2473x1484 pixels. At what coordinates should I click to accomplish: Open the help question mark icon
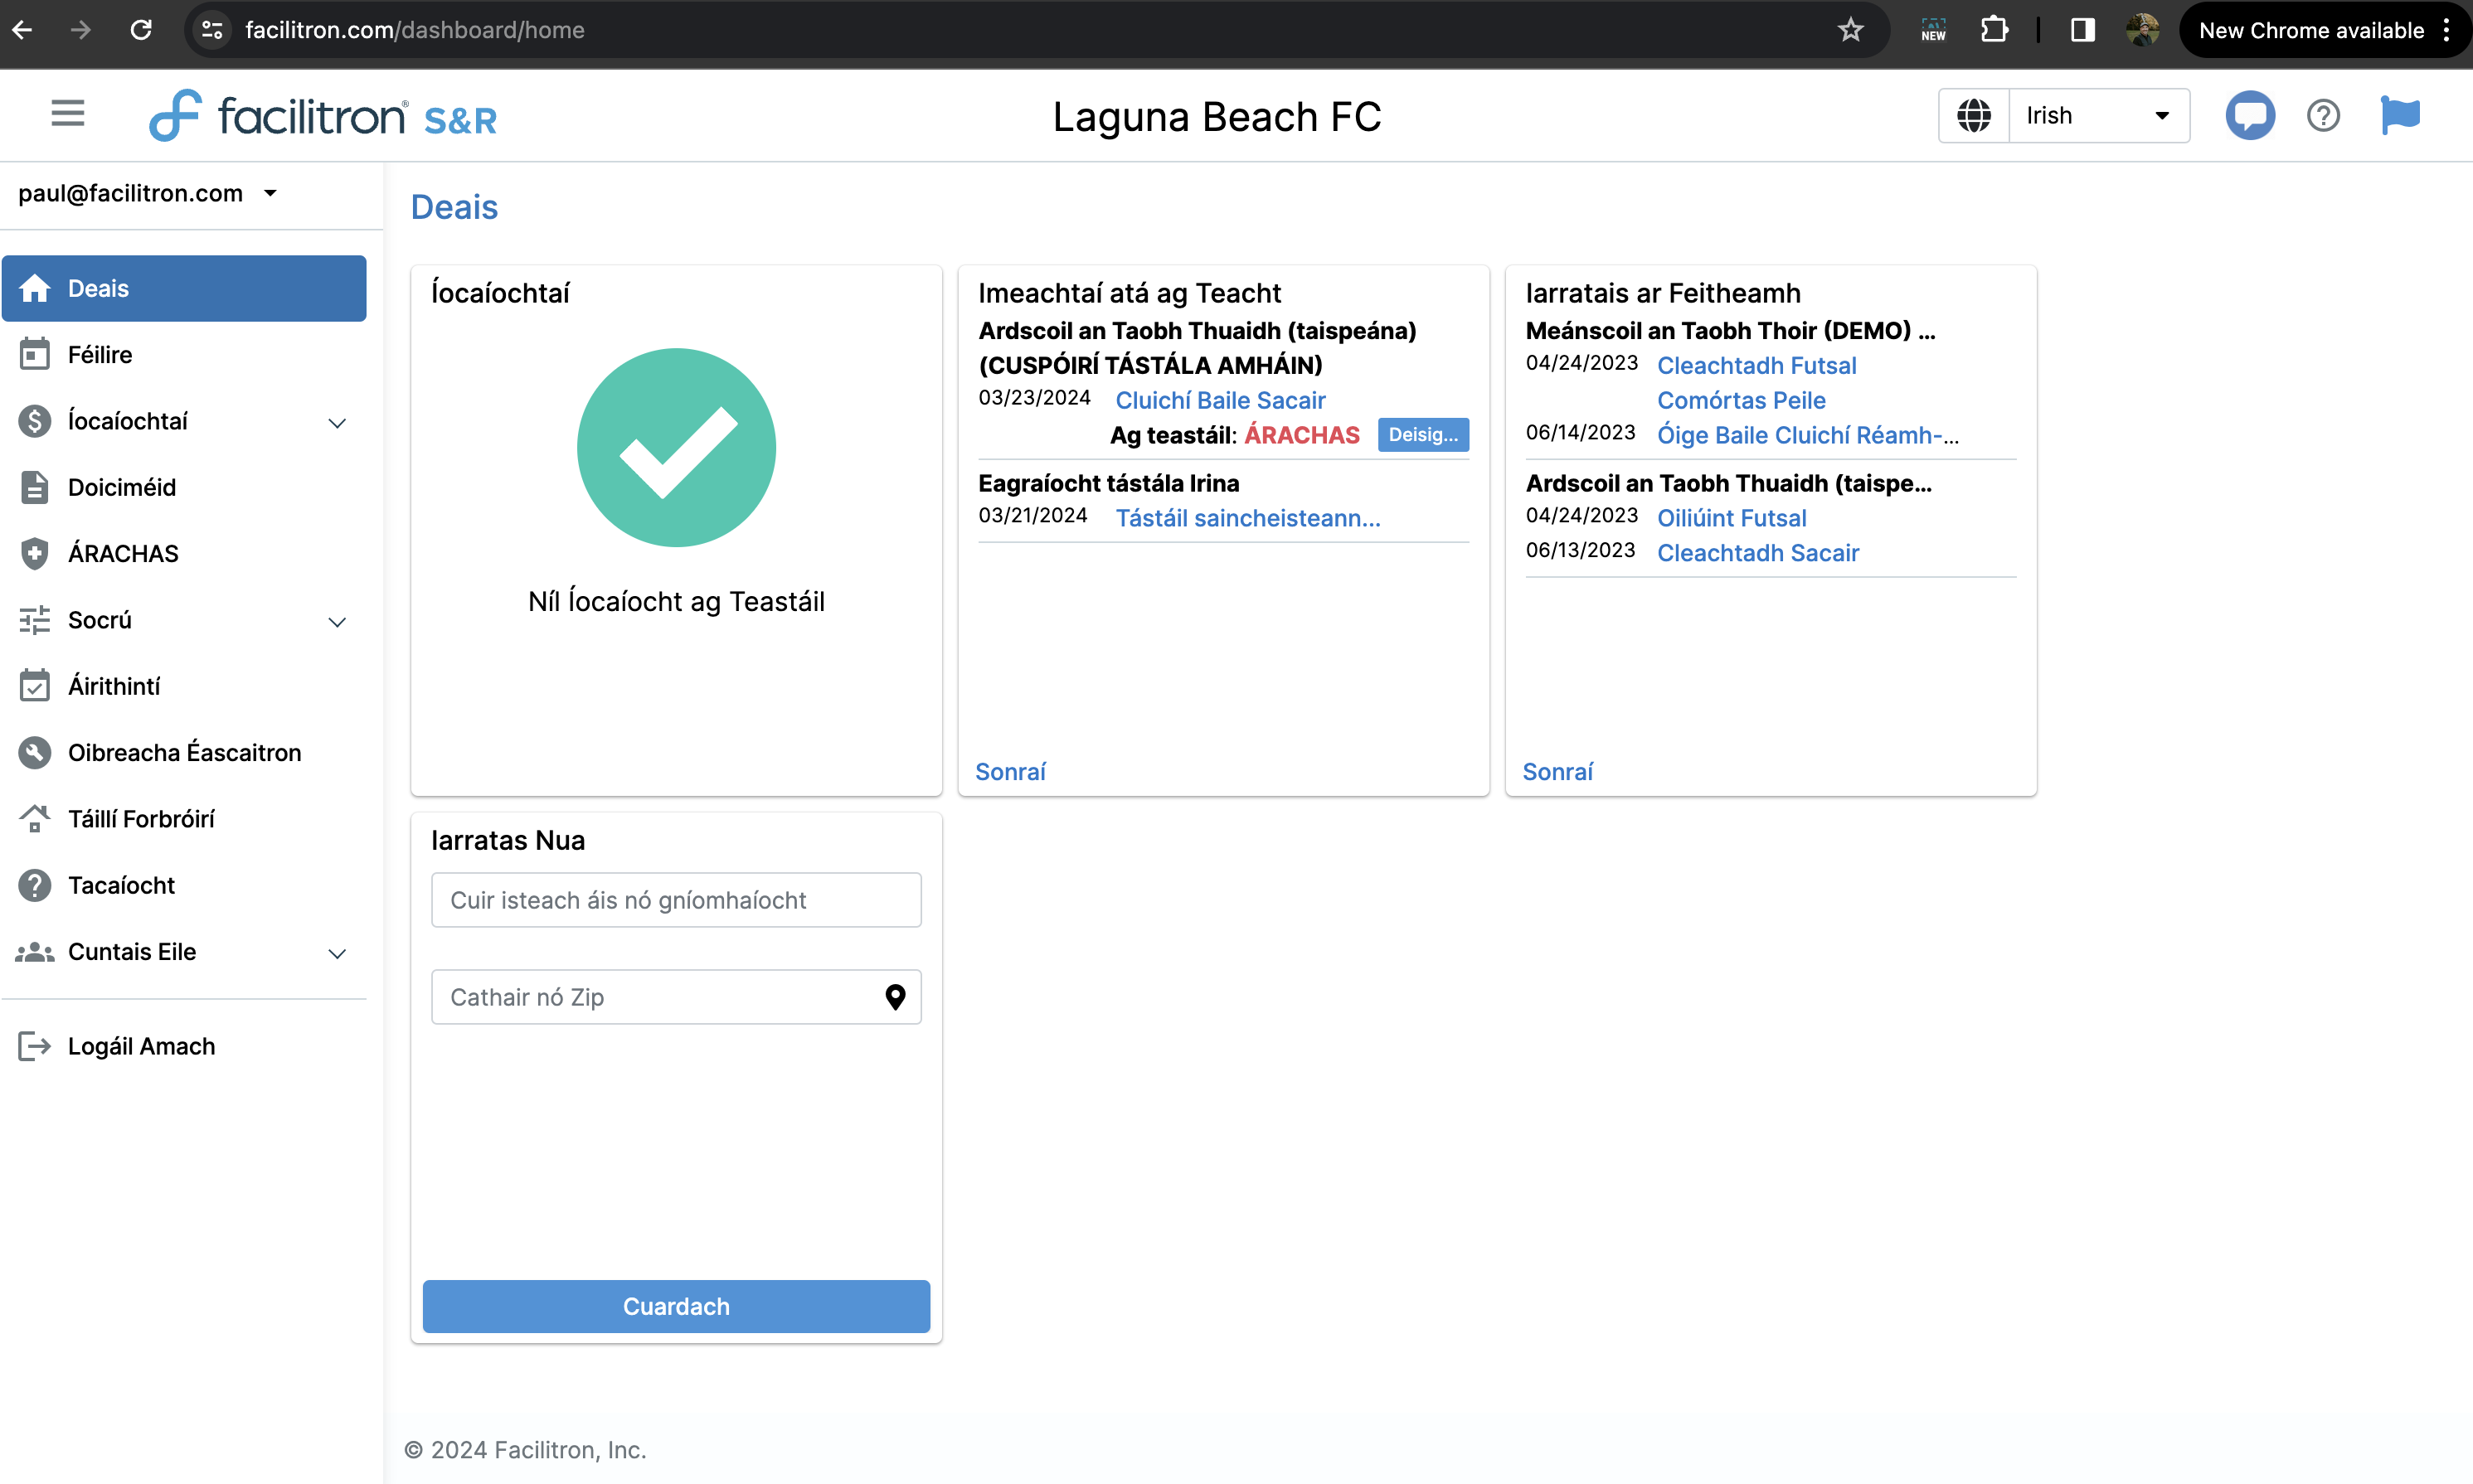coord(2322,116)
